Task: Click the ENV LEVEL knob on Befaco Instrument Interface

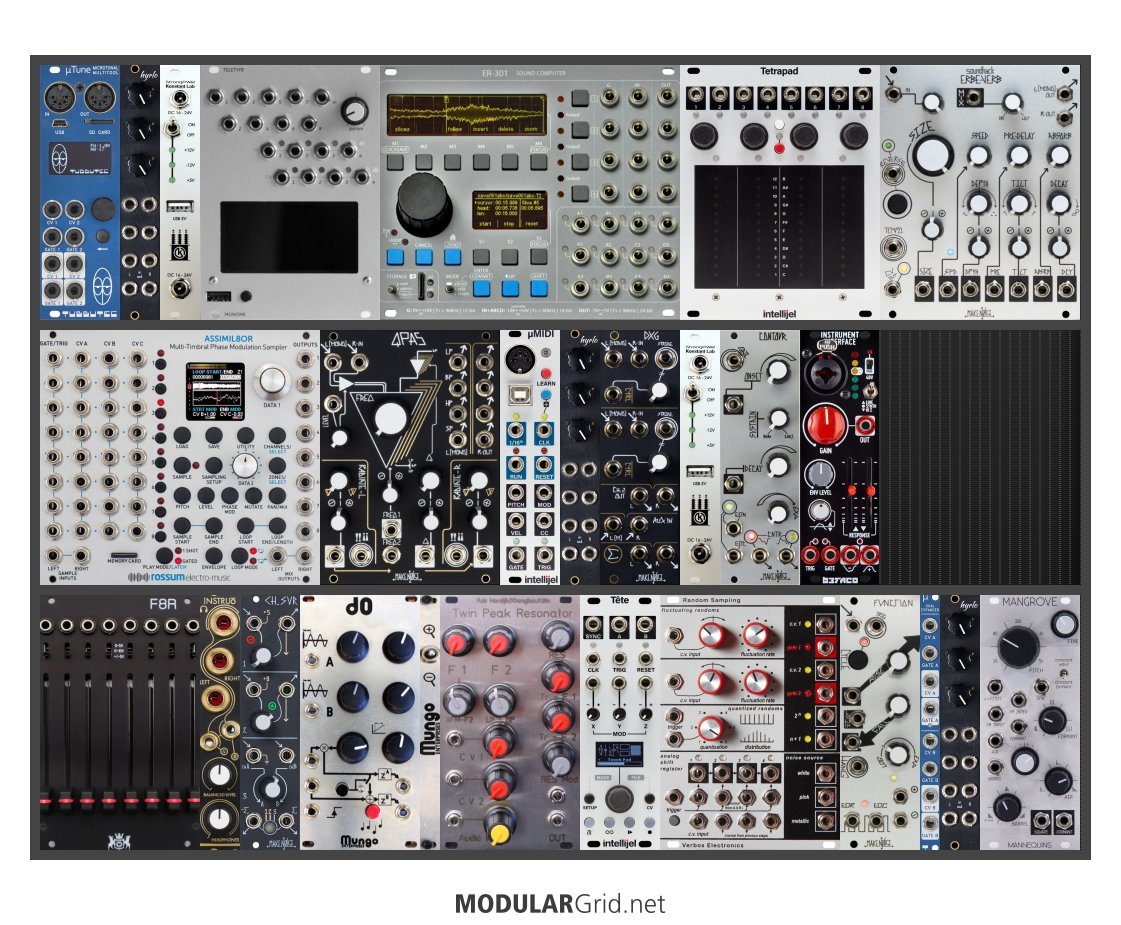Action: click(x=819, y=473)
